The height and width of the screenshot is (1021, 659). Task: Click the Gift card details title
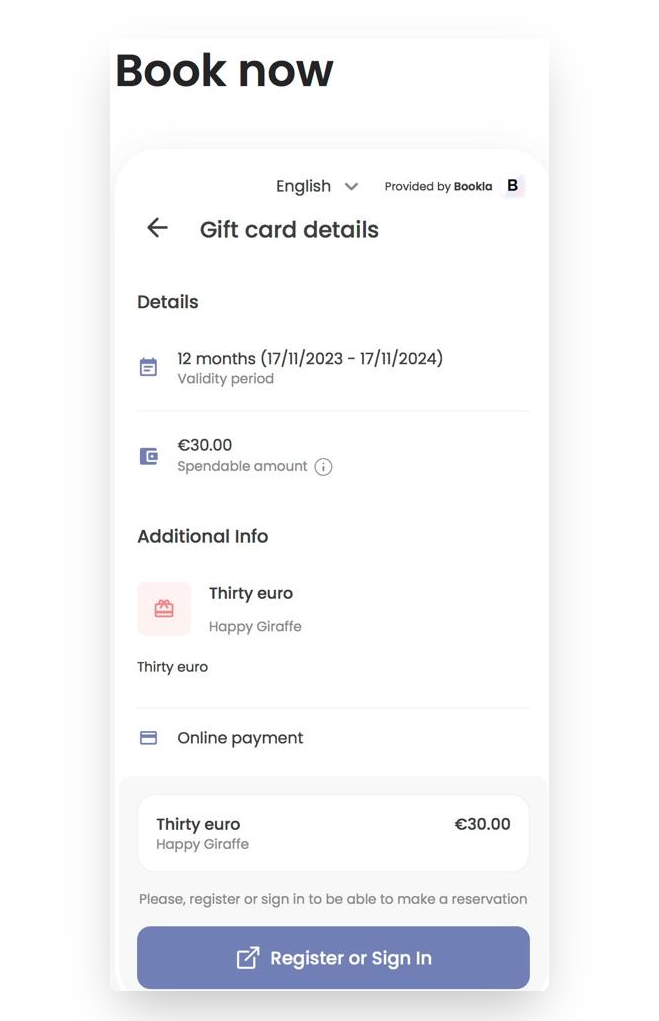288,229
